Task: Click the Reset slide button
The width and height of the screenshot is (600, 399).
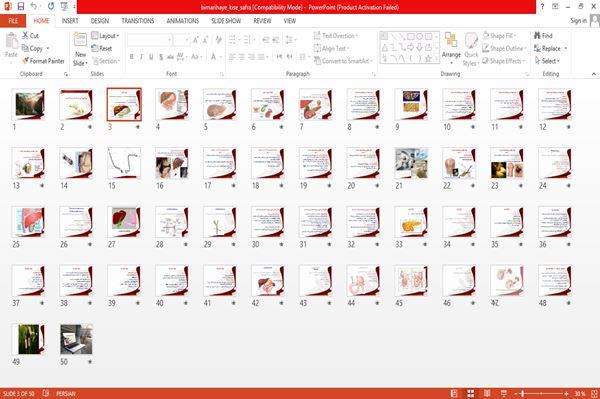Action: pos(102,48)
